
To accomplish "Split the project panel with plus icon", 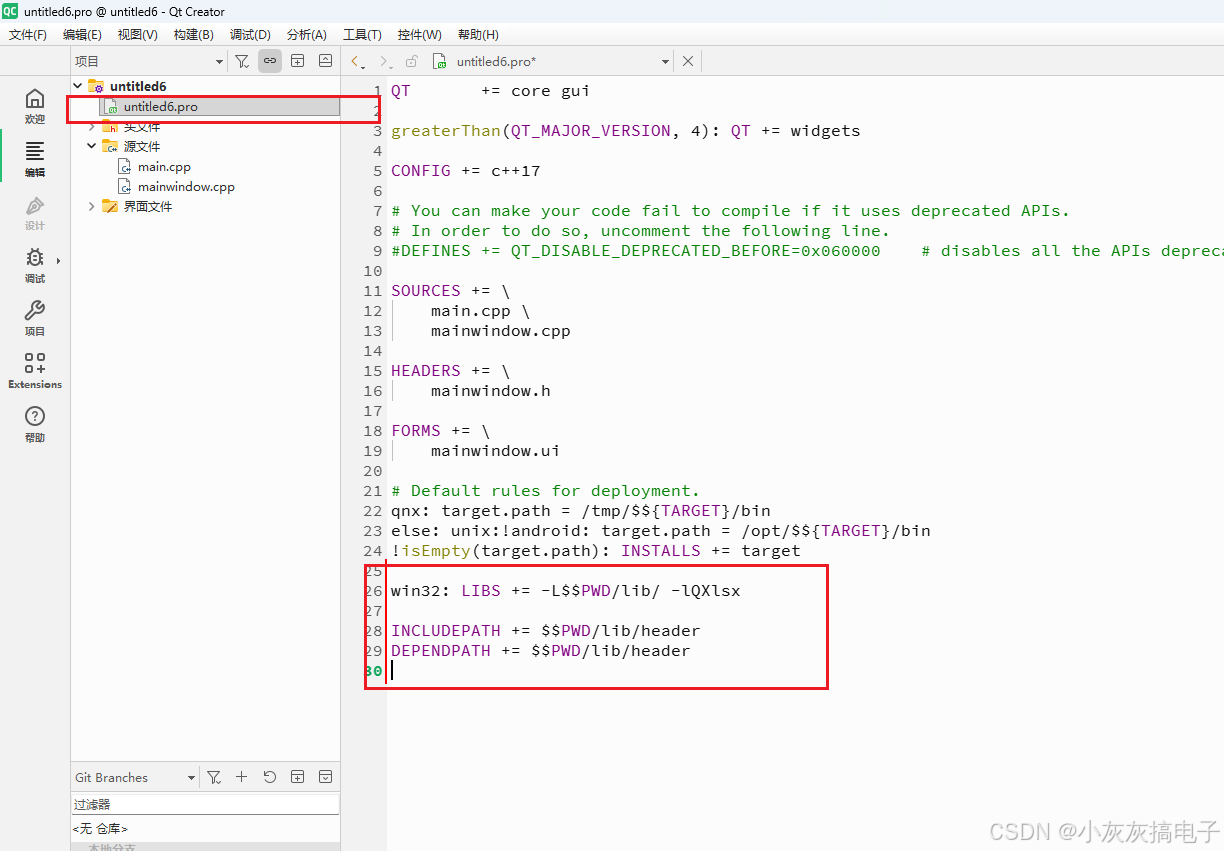I will (x=297, y=61).
